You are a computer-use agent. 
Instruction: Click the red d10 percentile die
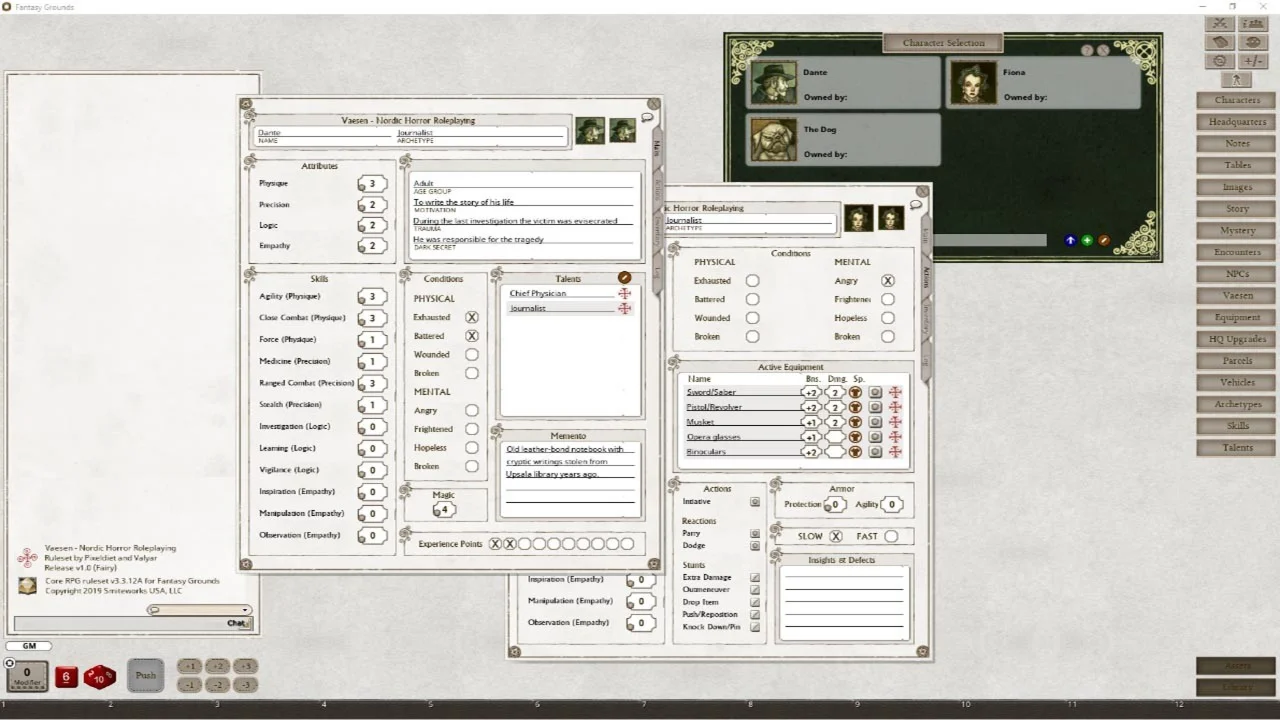tap(99, 677)
